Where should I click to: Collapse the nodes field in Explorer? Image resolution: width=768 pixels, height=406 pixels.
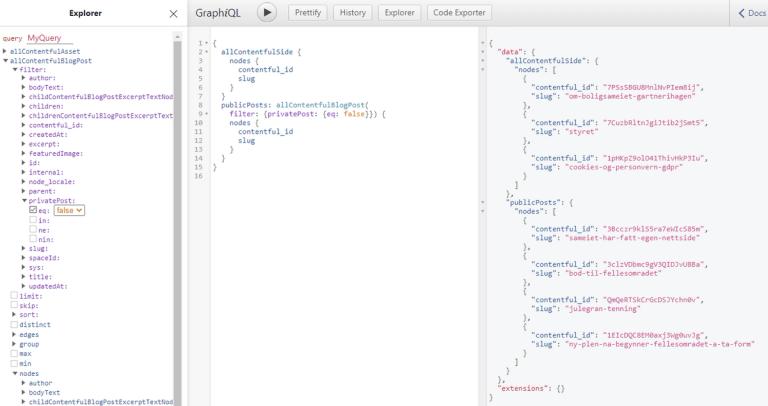[14, 373]
